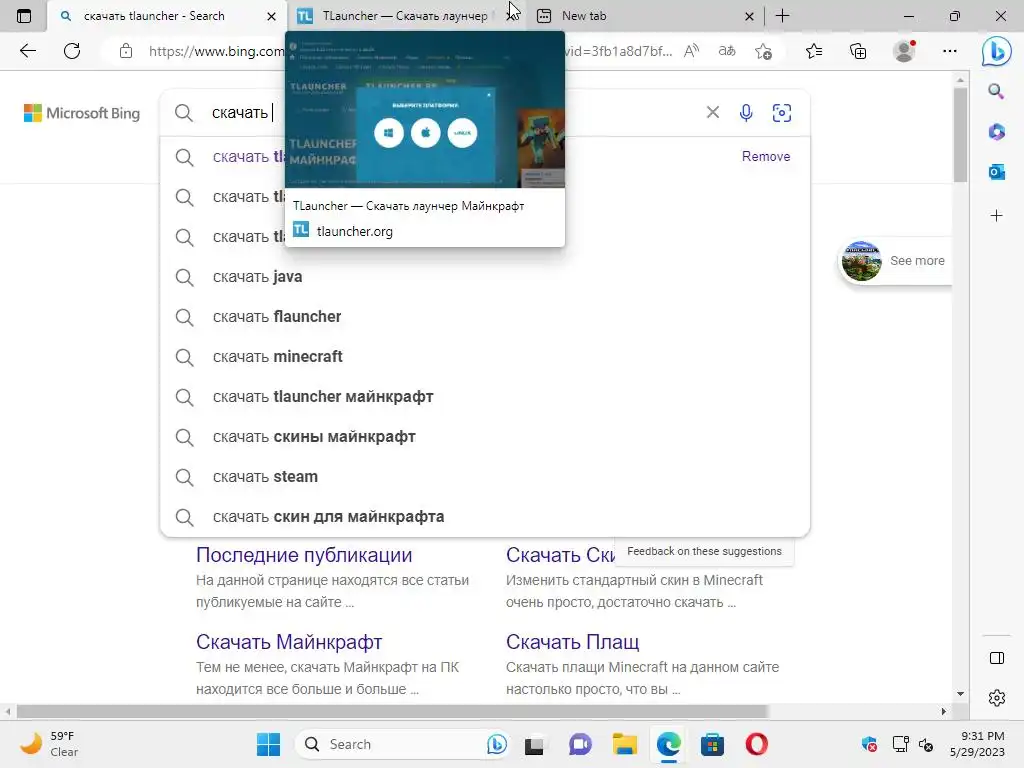The height and width of the screenshot is (768, 1024).
Task: Select suggestion скачать steam
Action: pos(485,477)
